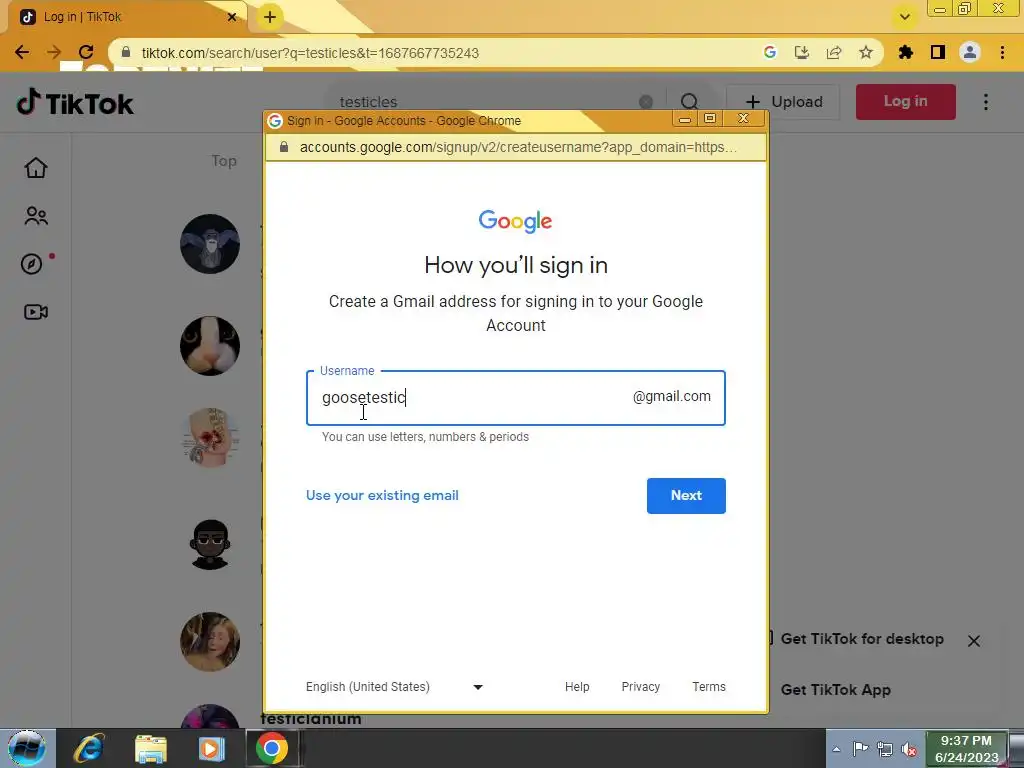Open the Explore compass icon
The width and height of the screenshot is (1024, 768).
[32, 264]
